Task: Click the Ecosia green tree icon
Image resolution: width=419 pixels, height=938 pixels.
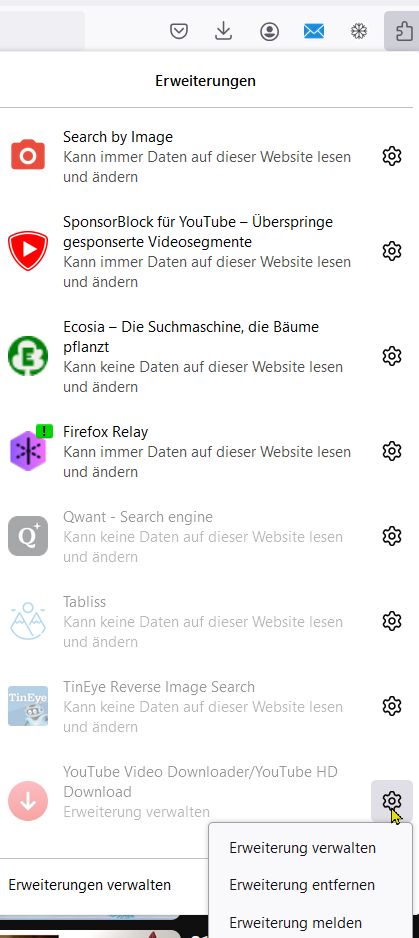Action: click(28, 356)
